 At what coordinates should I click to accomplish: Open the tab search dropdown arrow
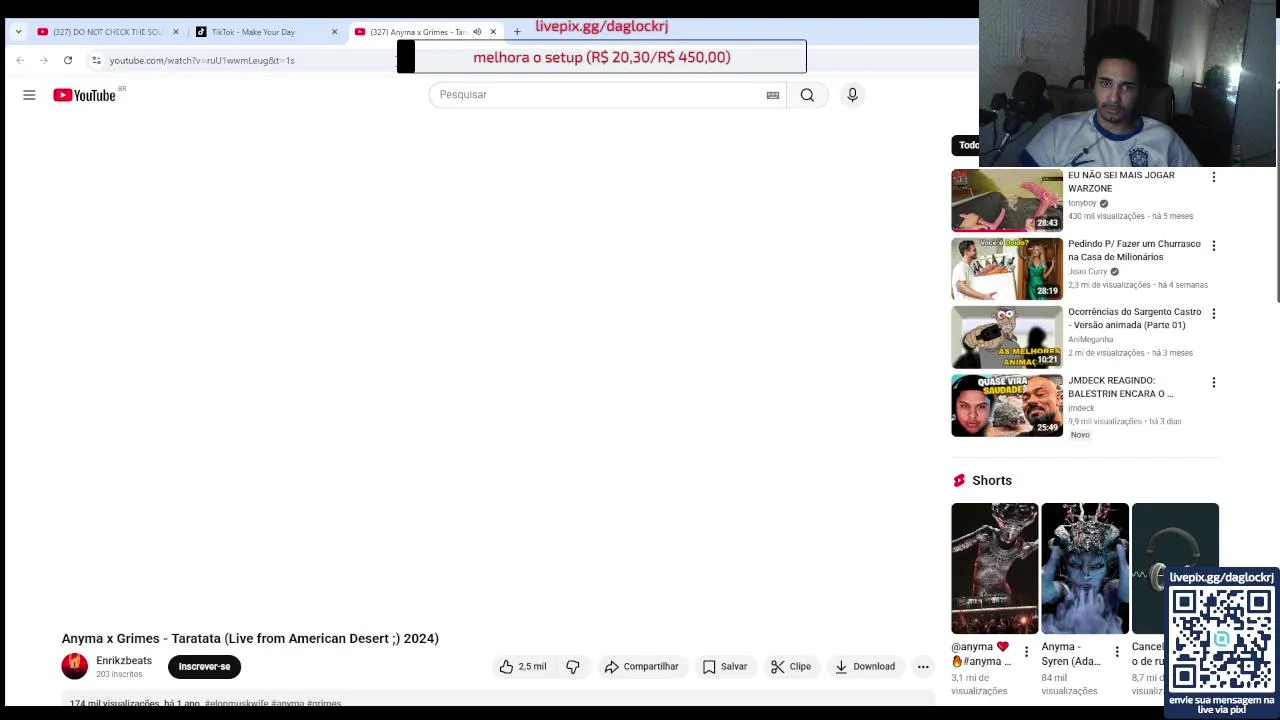tap(18, 32)
